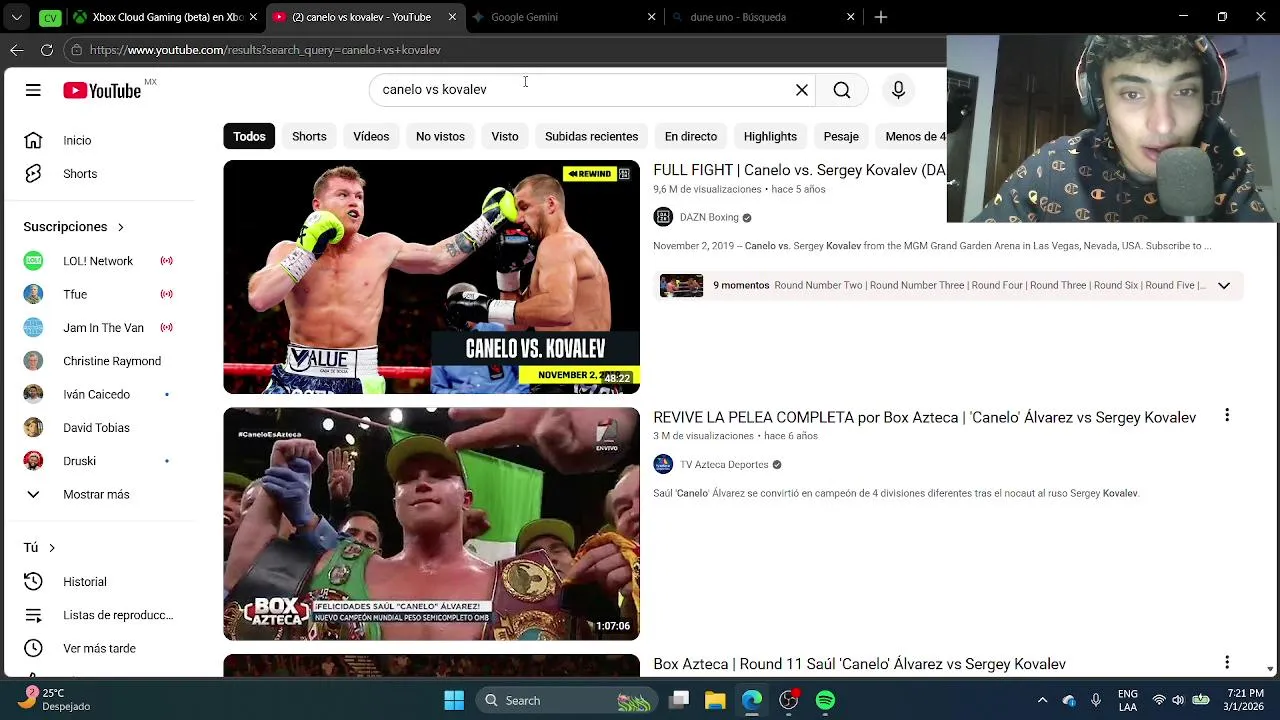1280x720 pixels.
Task: Open a new browser tab
Action: (x=881, y=17)
